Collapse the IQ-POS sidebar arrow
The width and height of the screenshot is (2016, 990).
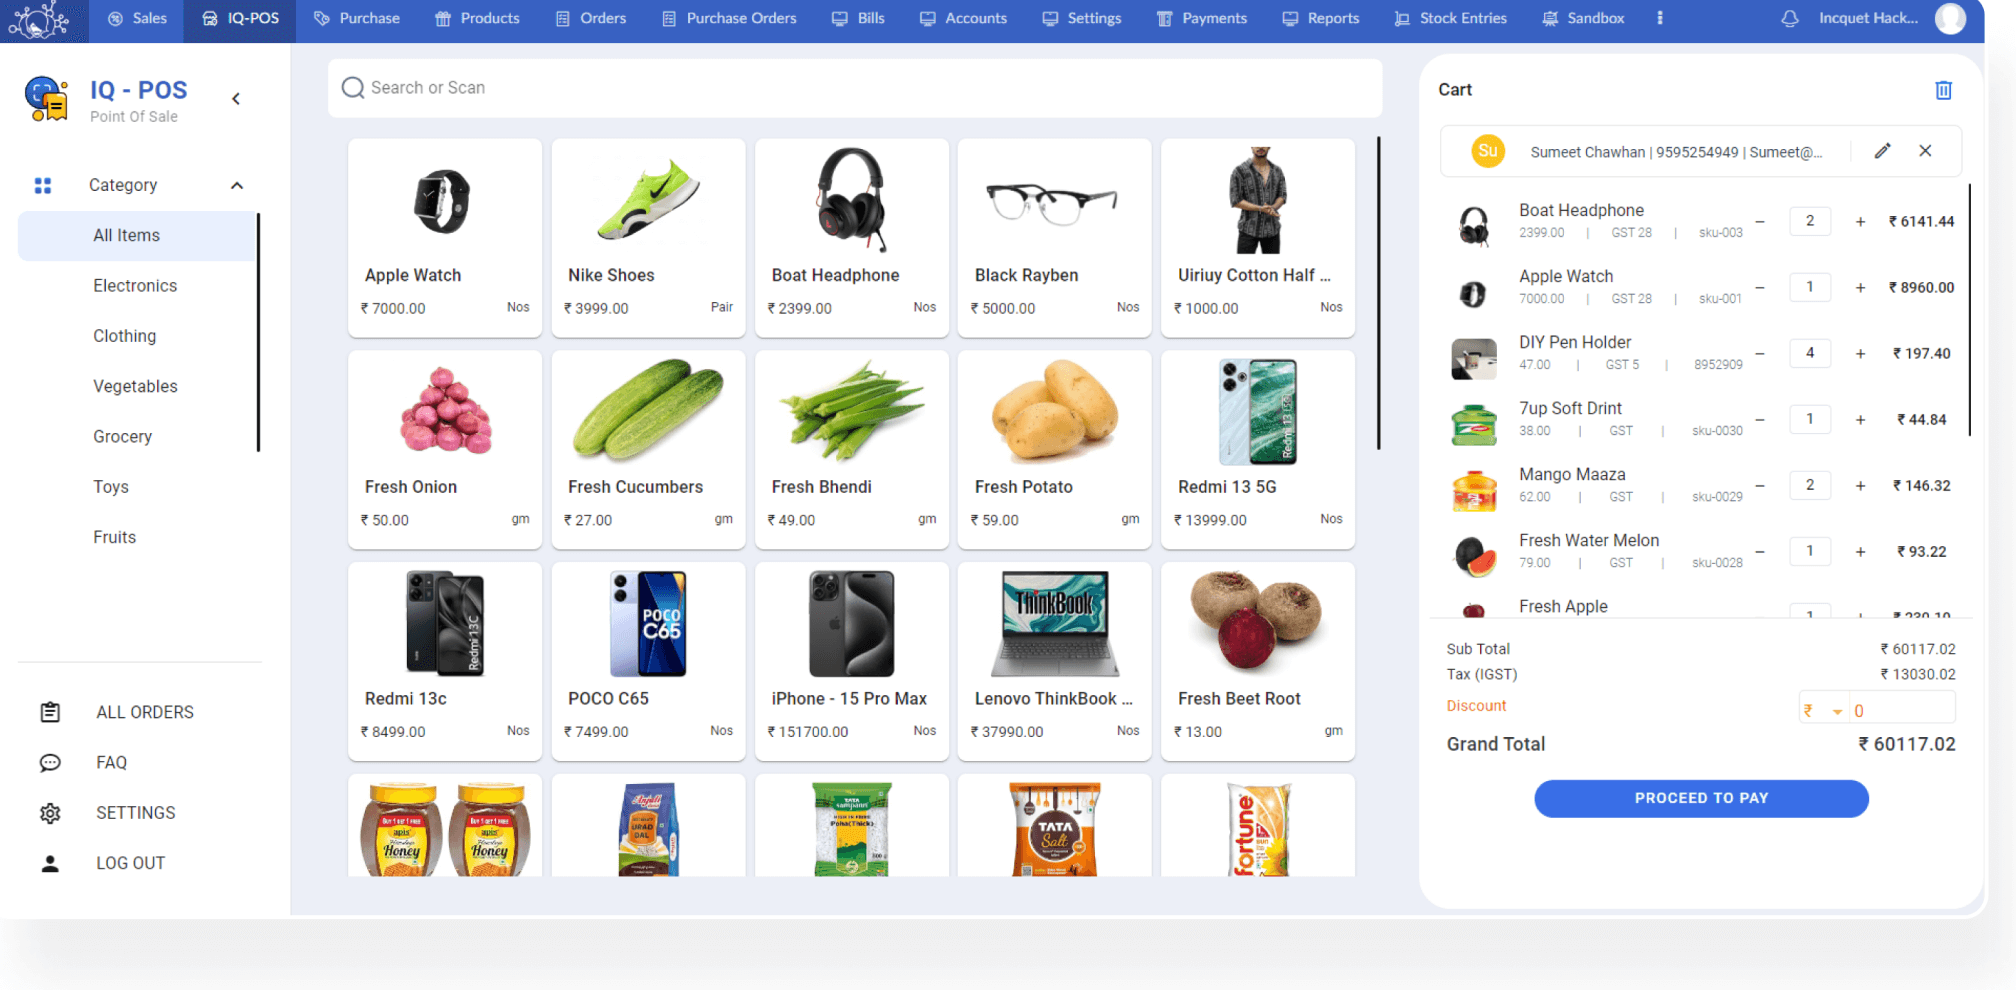pyautogui.click(x=236, y=98)
